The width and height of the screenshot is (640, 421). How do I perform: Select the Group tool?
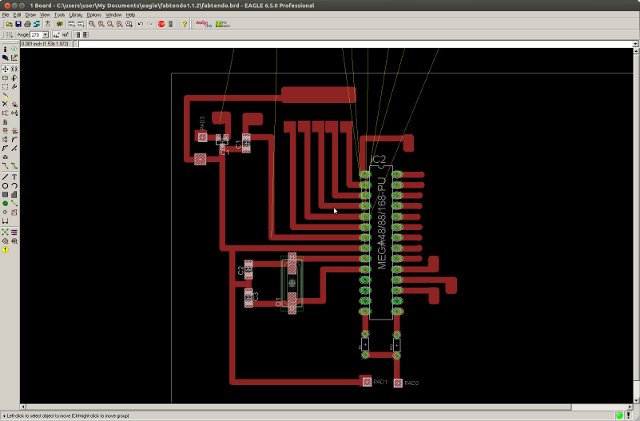pyautogui.click(x=5, y=87)
